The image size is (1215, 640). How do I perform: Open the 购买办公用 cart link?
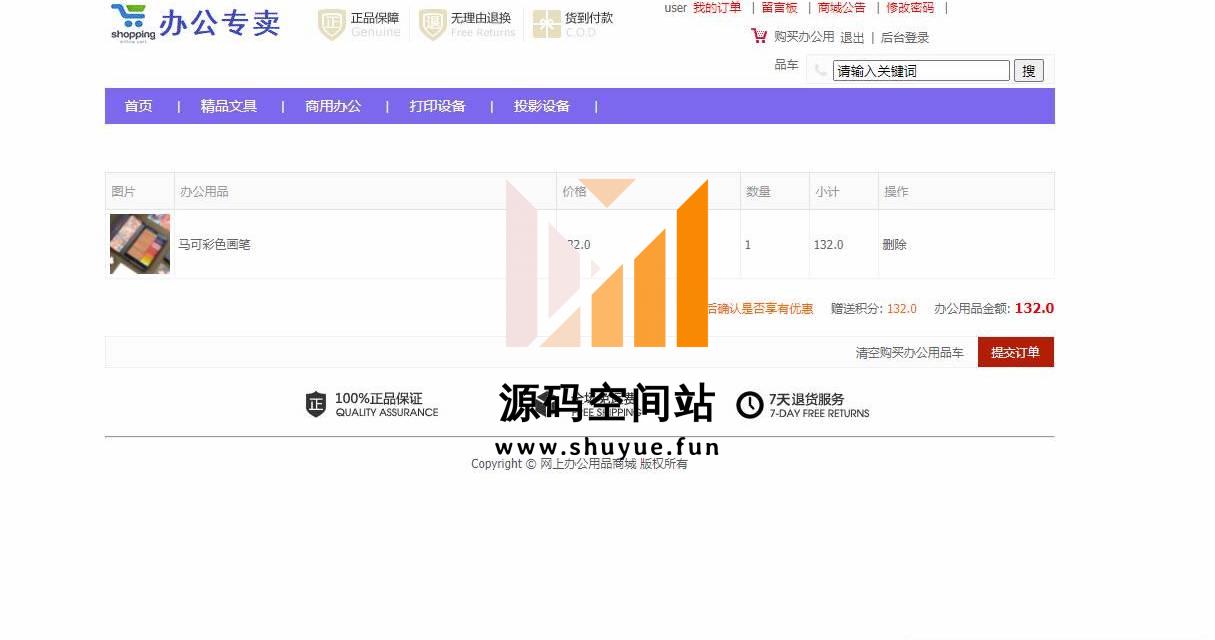pyautogui.click(x=804, y=37)
